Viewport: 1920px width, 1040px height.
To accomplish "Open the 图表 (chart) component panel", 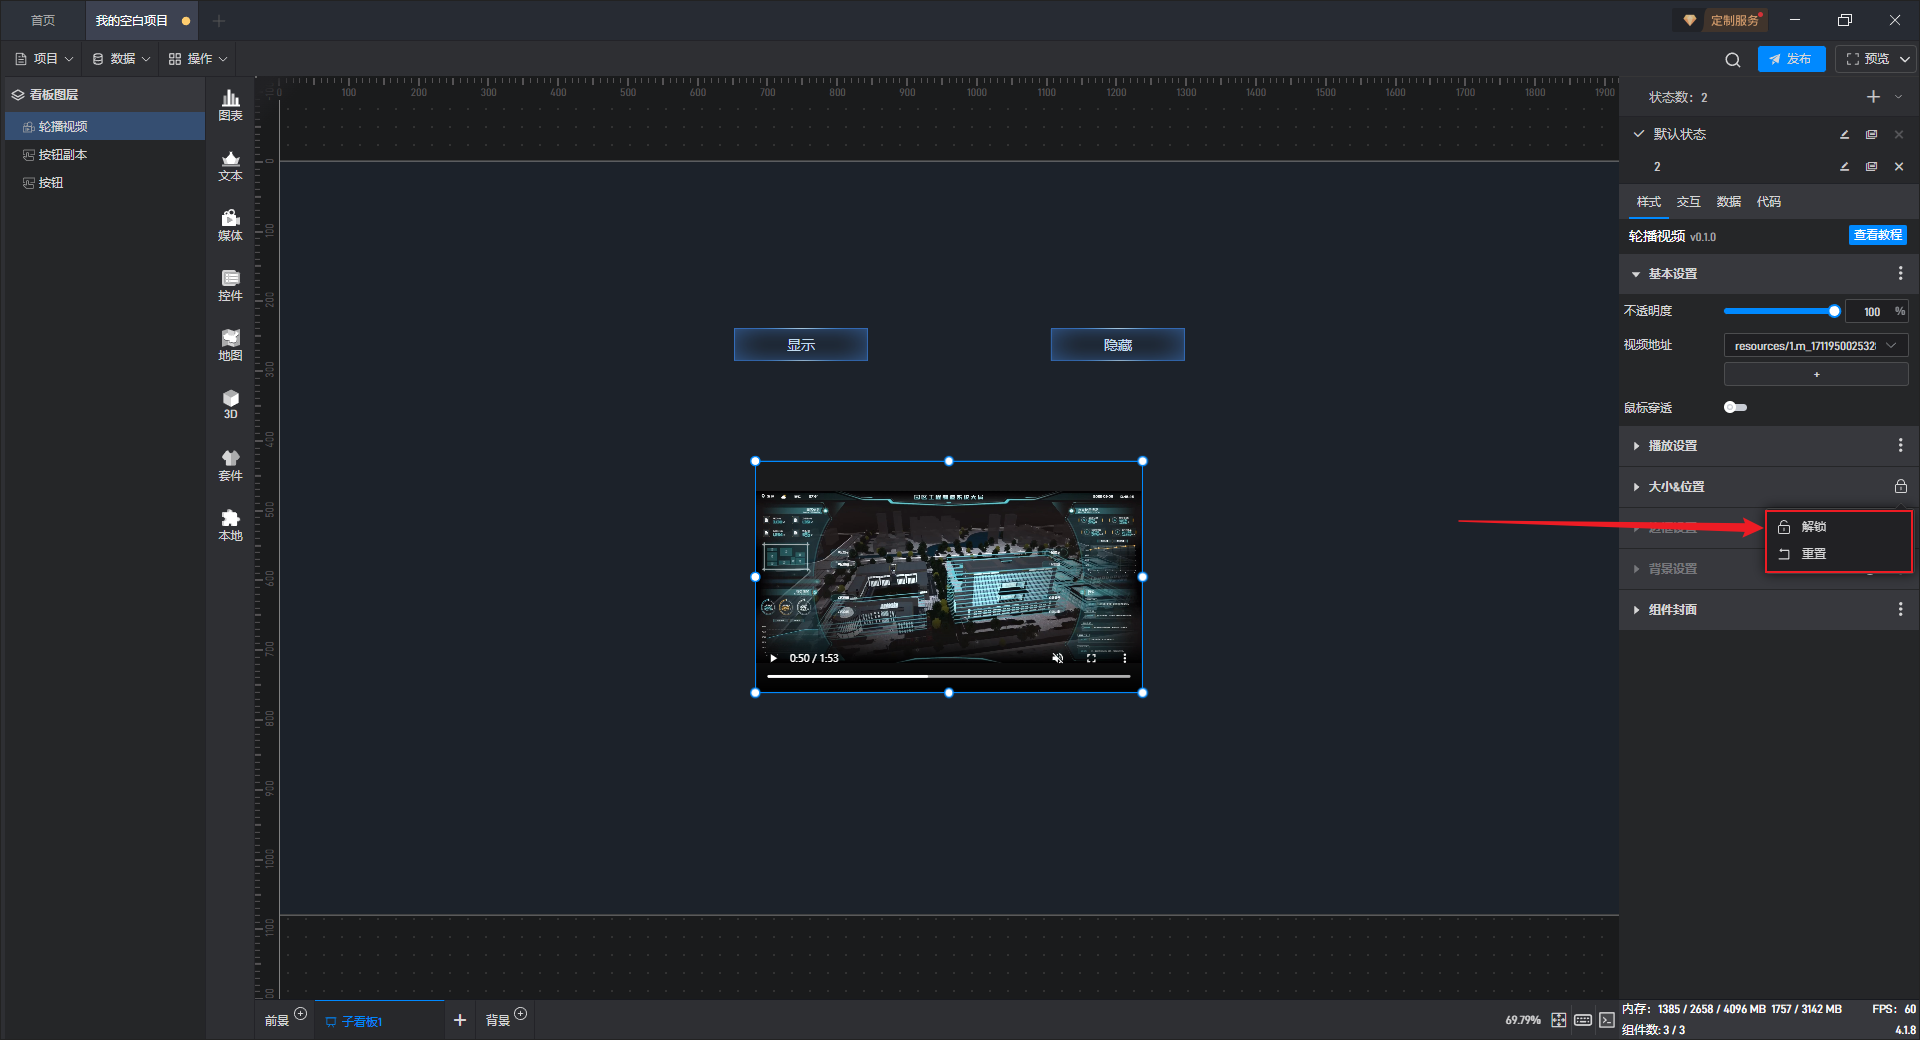I will click(230, 105).
